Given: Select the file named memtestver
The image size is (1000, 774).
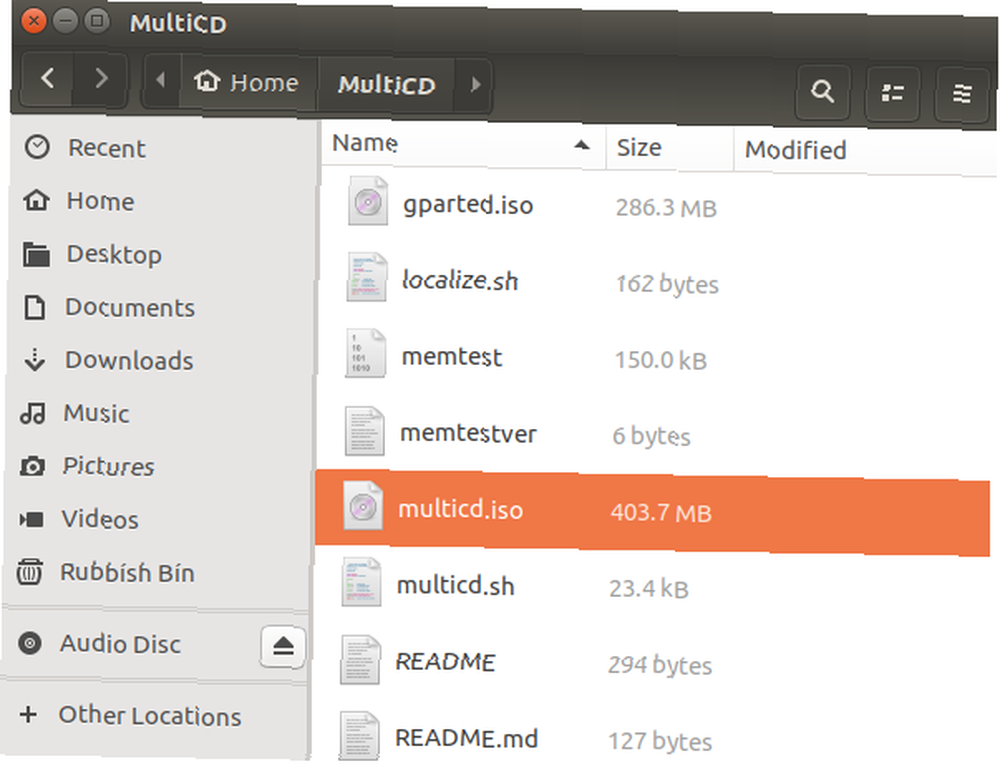Looking at the screenshot, I should (x=468, y=433).
